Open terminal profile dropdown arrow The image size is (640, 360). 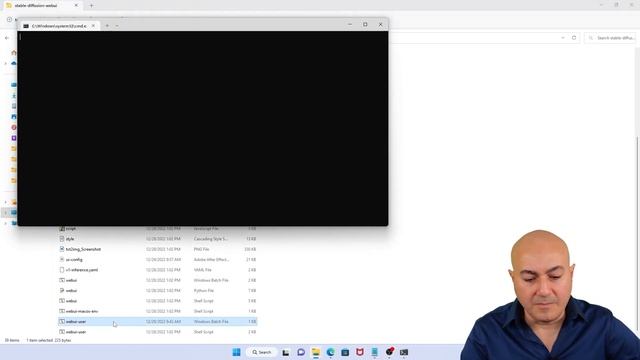click(x=117, y=26)
